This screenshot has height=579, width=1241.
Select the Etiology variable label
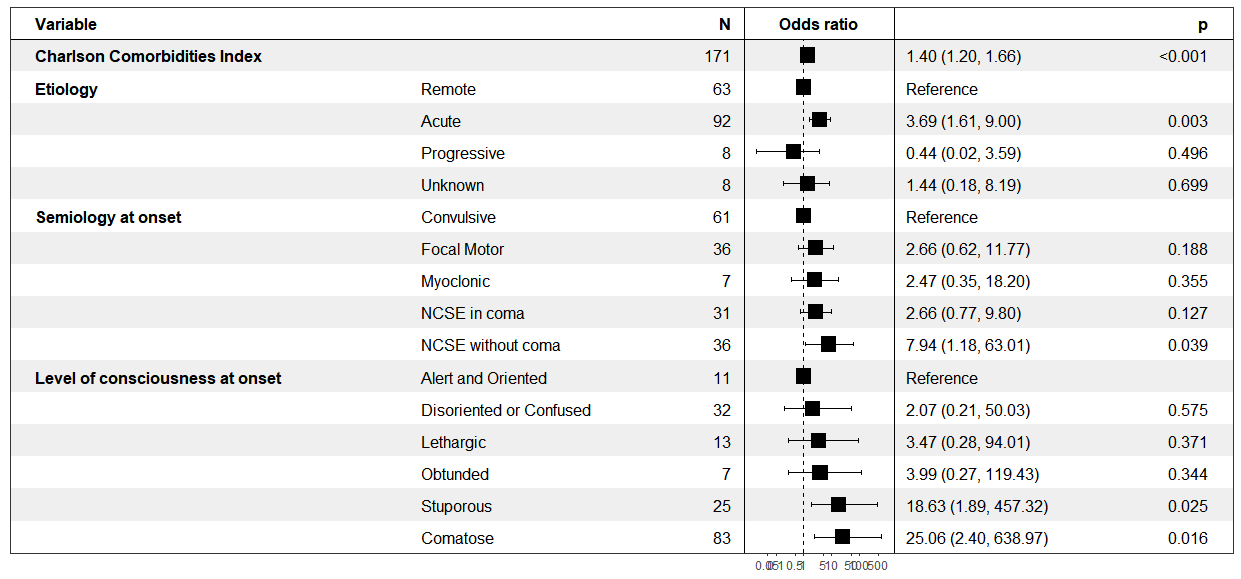[66, 89]
